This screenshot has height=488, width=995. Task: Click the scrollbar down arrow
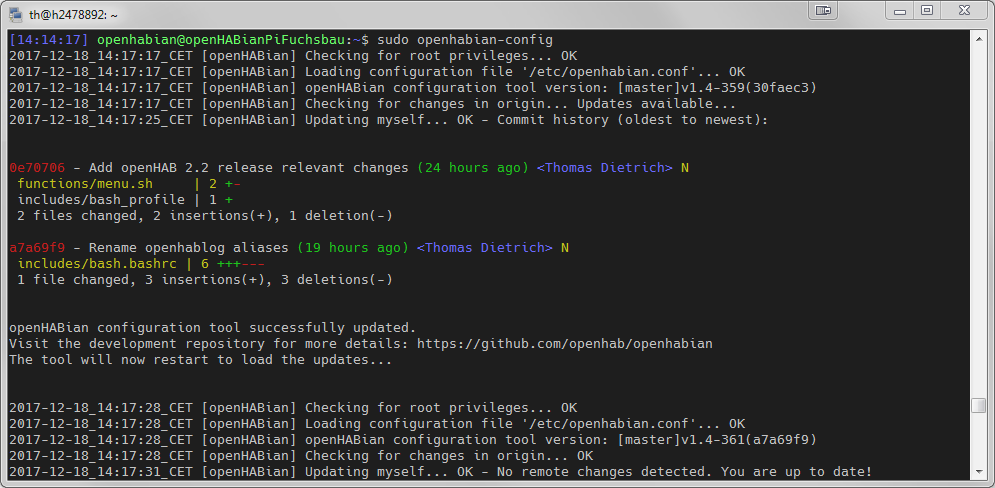coord(979,471)
